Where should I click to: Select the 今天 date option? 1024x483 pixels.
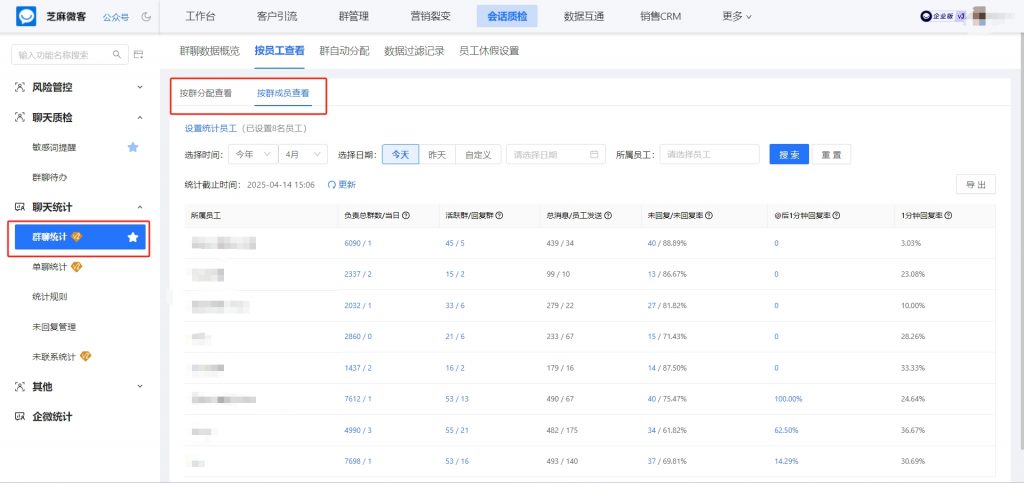pos(400,155)
